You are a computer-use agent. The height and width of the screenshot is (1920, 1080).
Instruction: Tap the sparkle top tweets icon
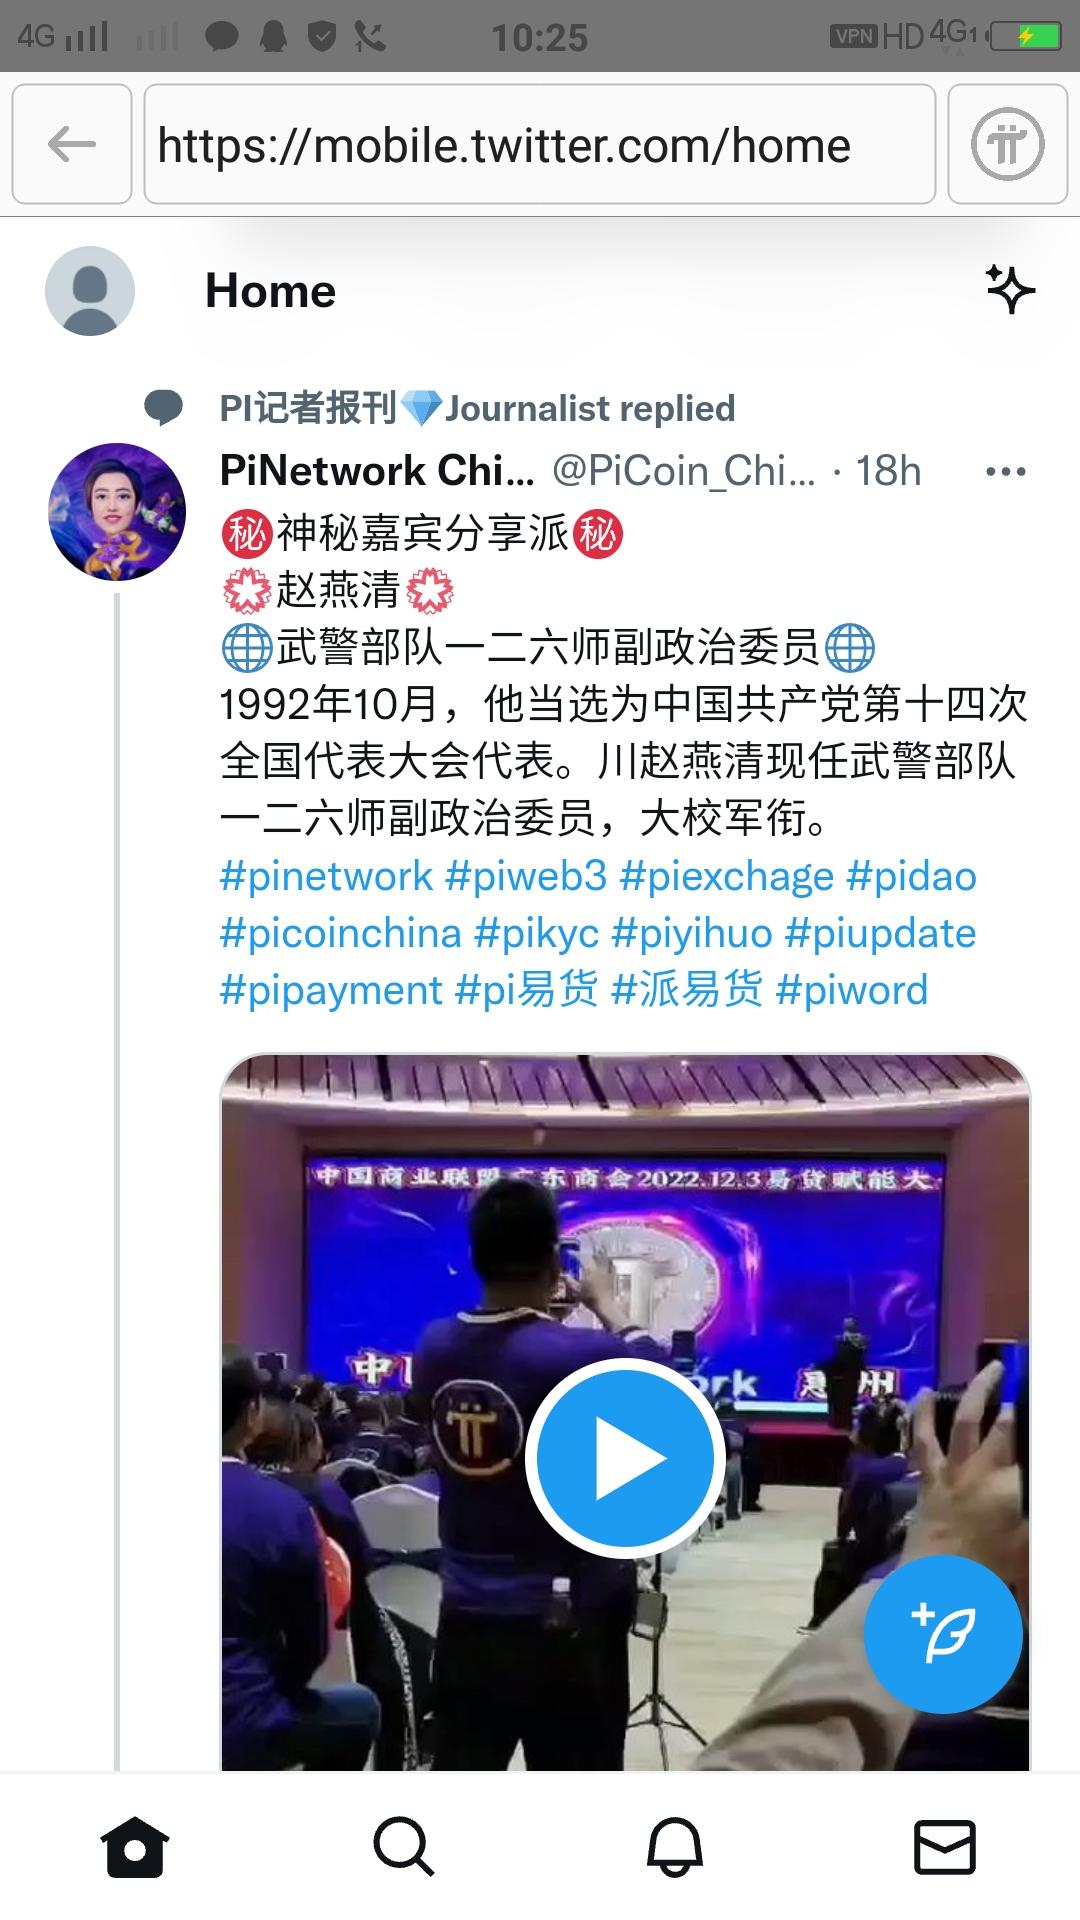point(1010,289)
